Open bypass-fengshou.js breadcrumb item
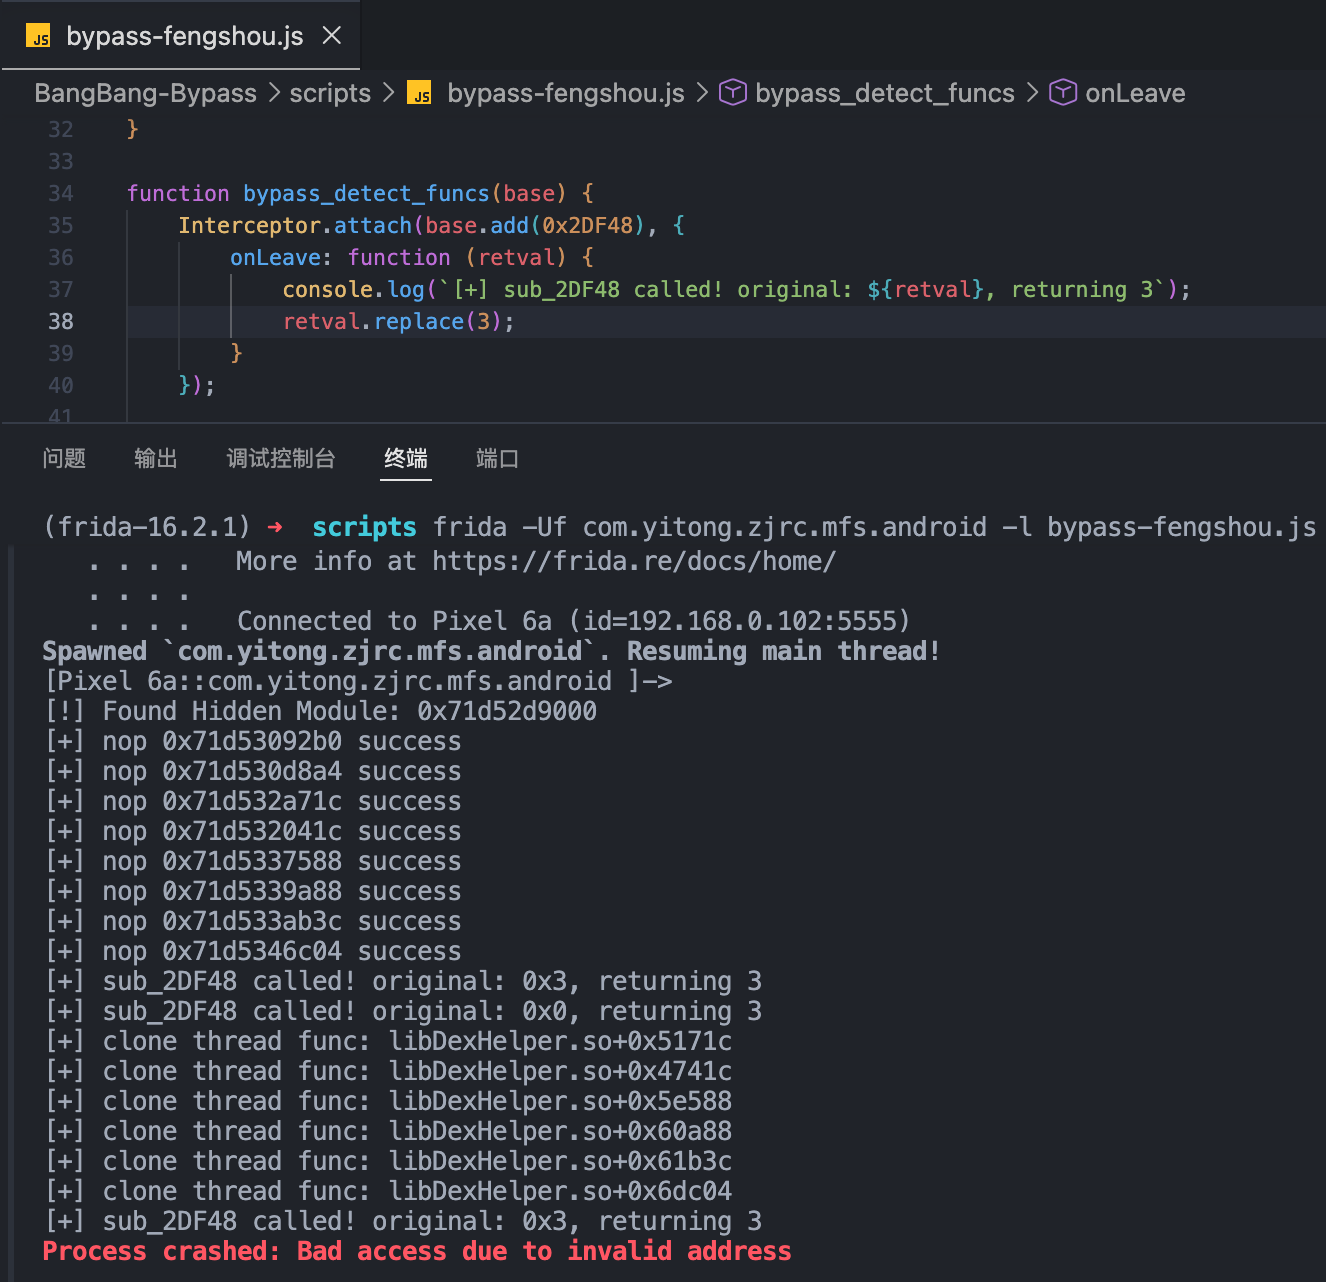Image resolution: width=1326 pixels, height=1282 pixels. pos(565,93)
